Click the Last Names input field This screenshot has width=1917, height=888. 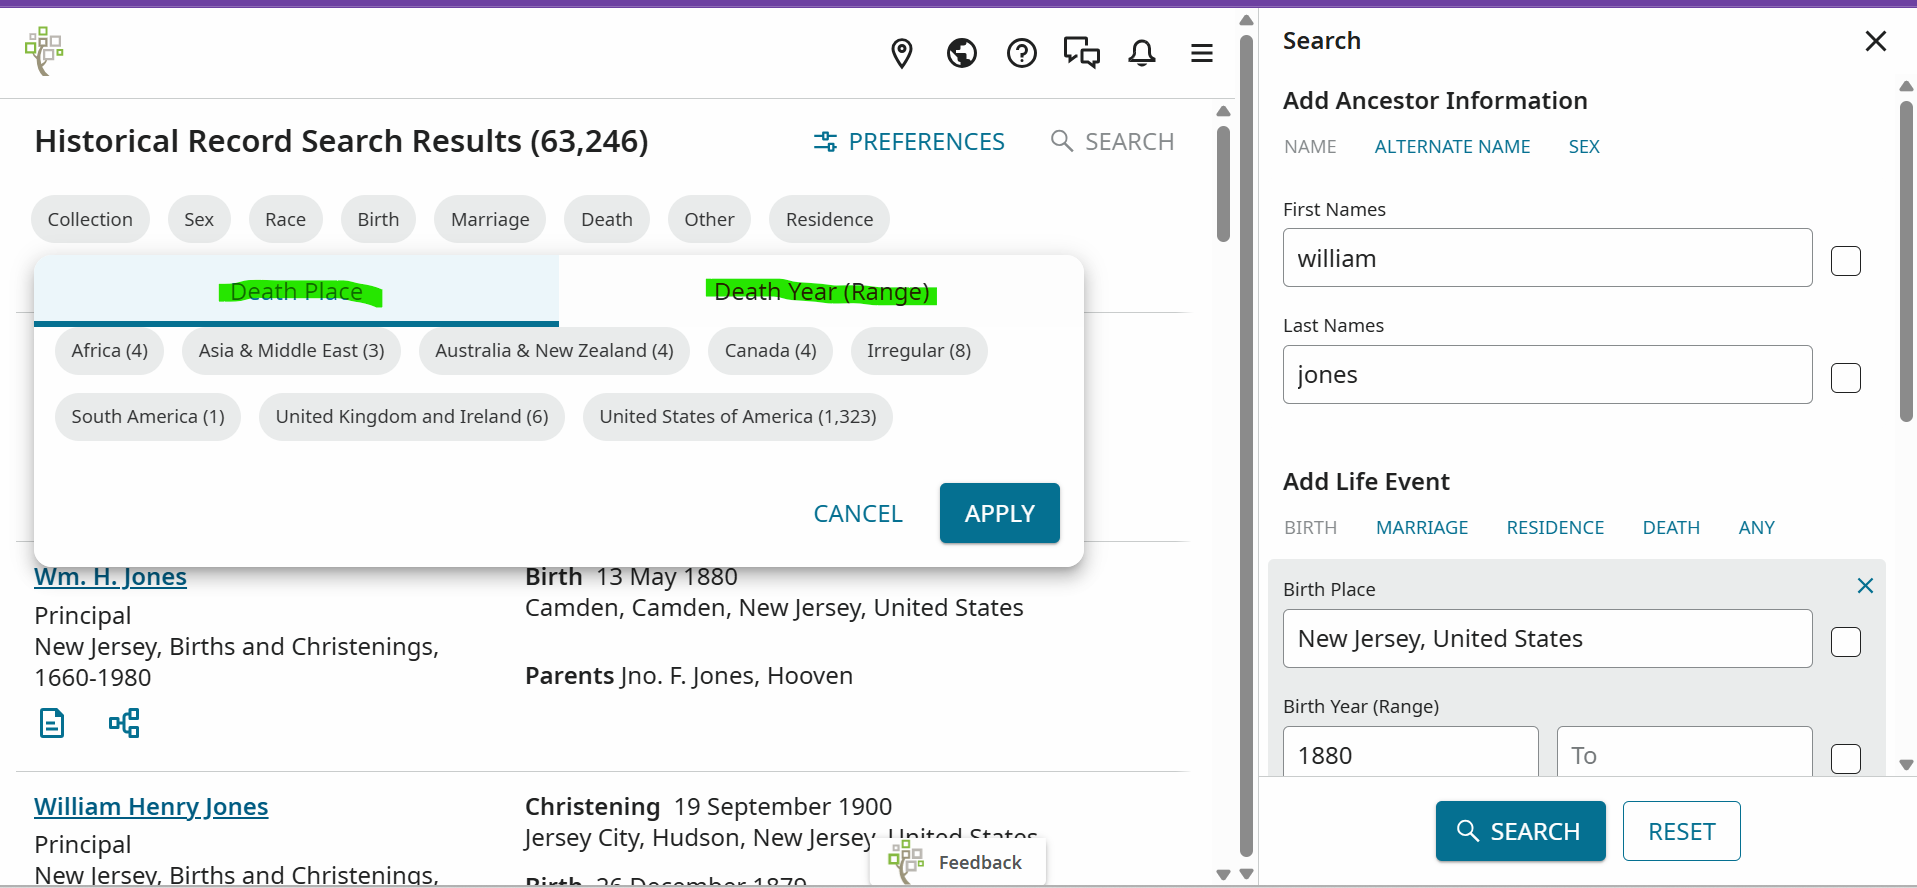point(1547,375)
